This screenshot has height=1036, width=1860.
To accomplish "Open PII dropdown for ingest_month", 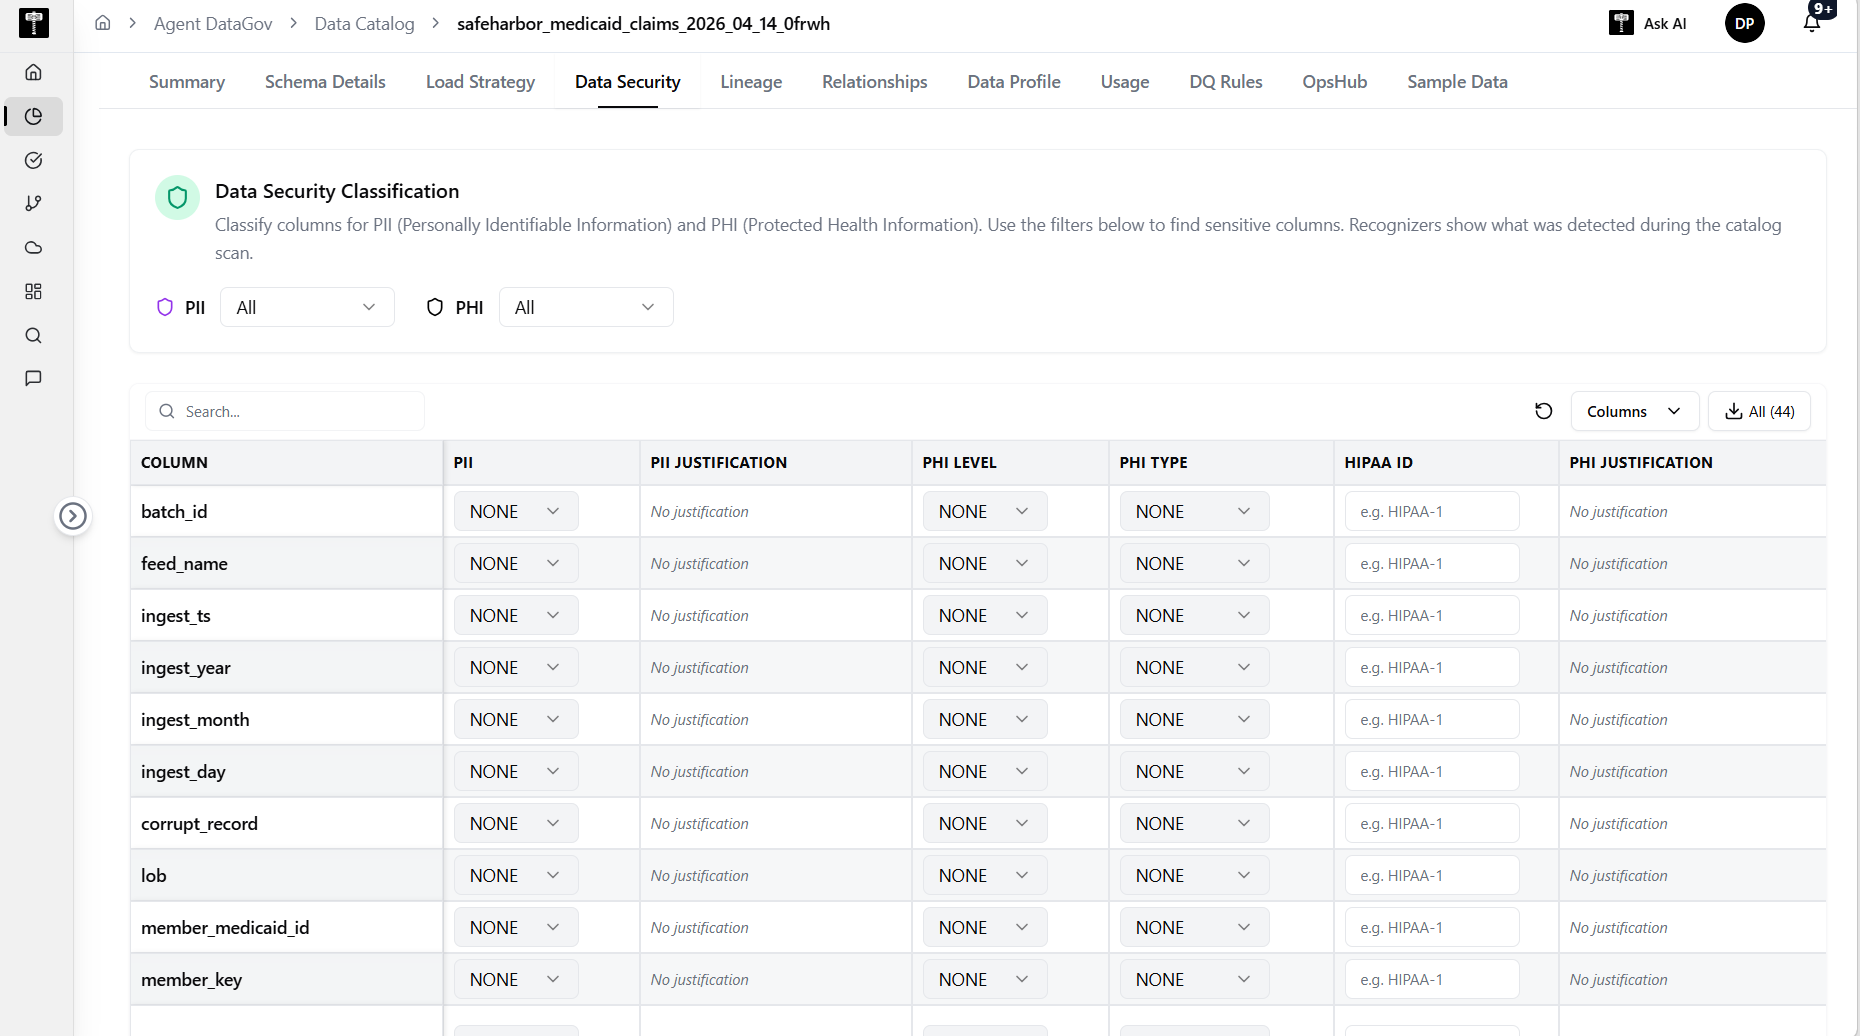I will tap(516, 719).
